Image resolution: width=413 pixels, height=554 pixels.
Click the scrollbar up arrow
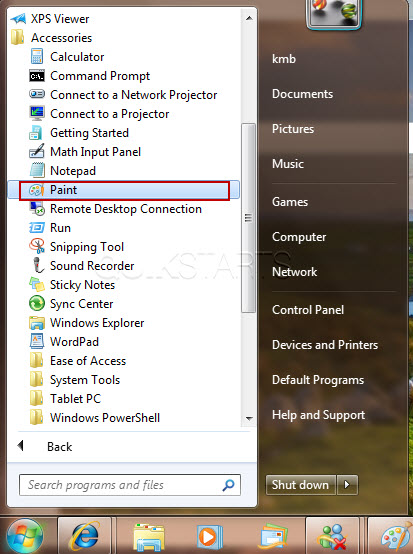point(249,18)
